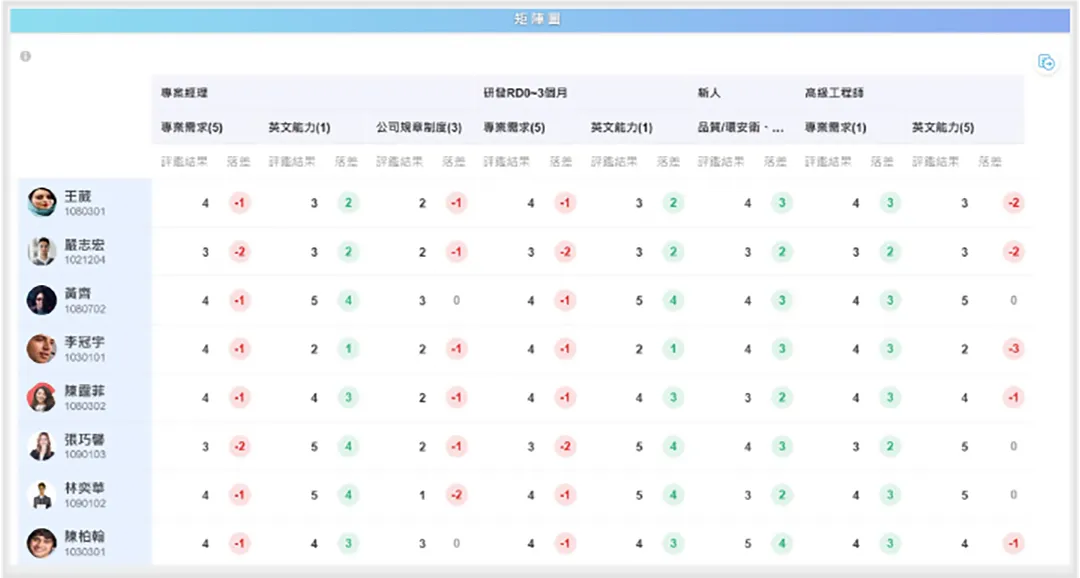Click 陳柏翰's avatar
Screen dimensions: 1080x578
tap(40, 543)
